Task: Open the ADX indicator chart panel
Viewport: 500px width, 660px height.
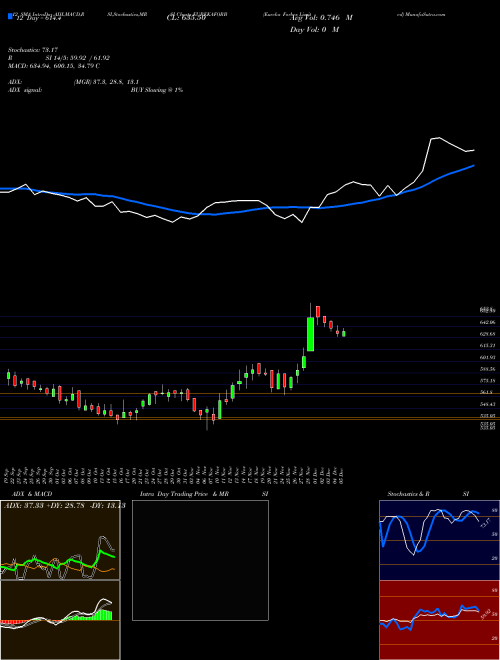Action: pos(60,540)
